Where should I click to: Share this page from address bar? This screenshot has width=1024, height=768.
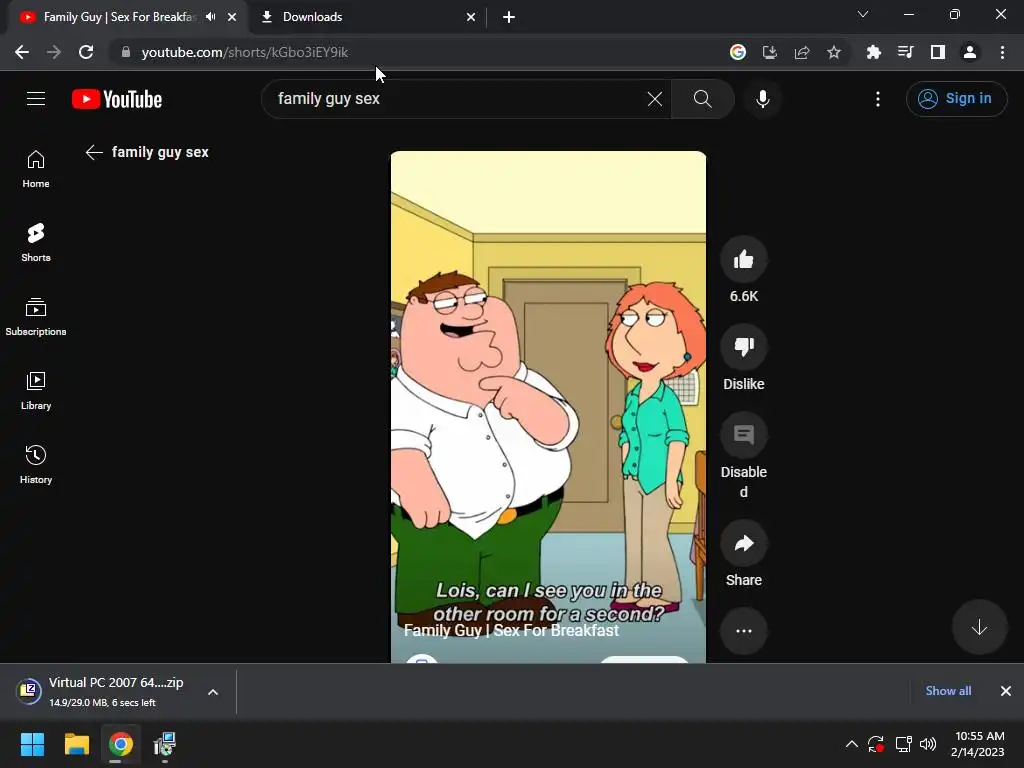(802, 52)
